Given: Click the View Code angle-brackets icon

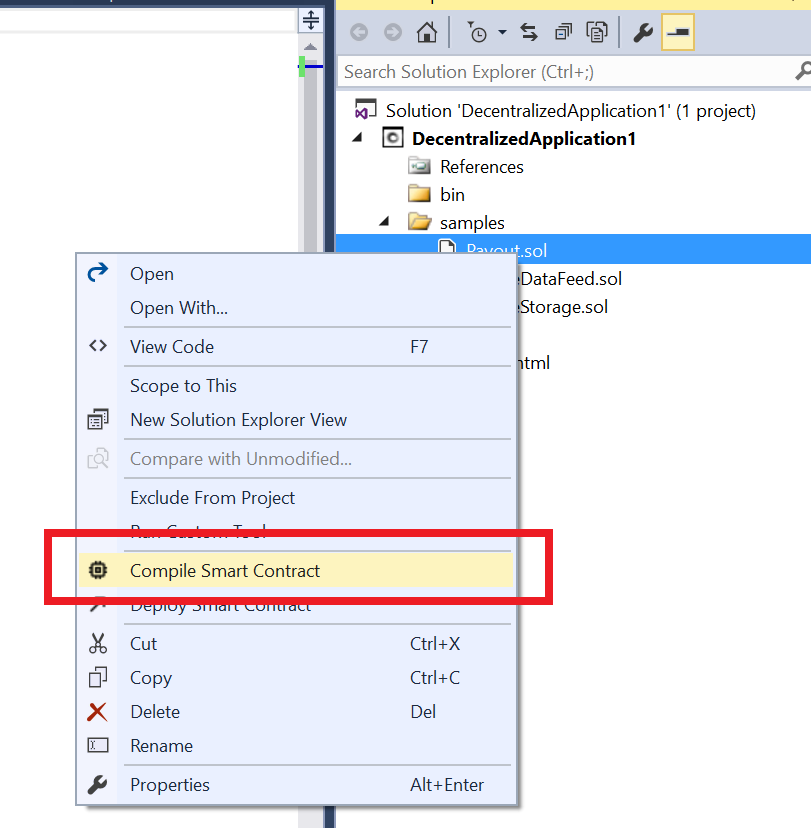Looking at the screenshot, I should [97, 344].
